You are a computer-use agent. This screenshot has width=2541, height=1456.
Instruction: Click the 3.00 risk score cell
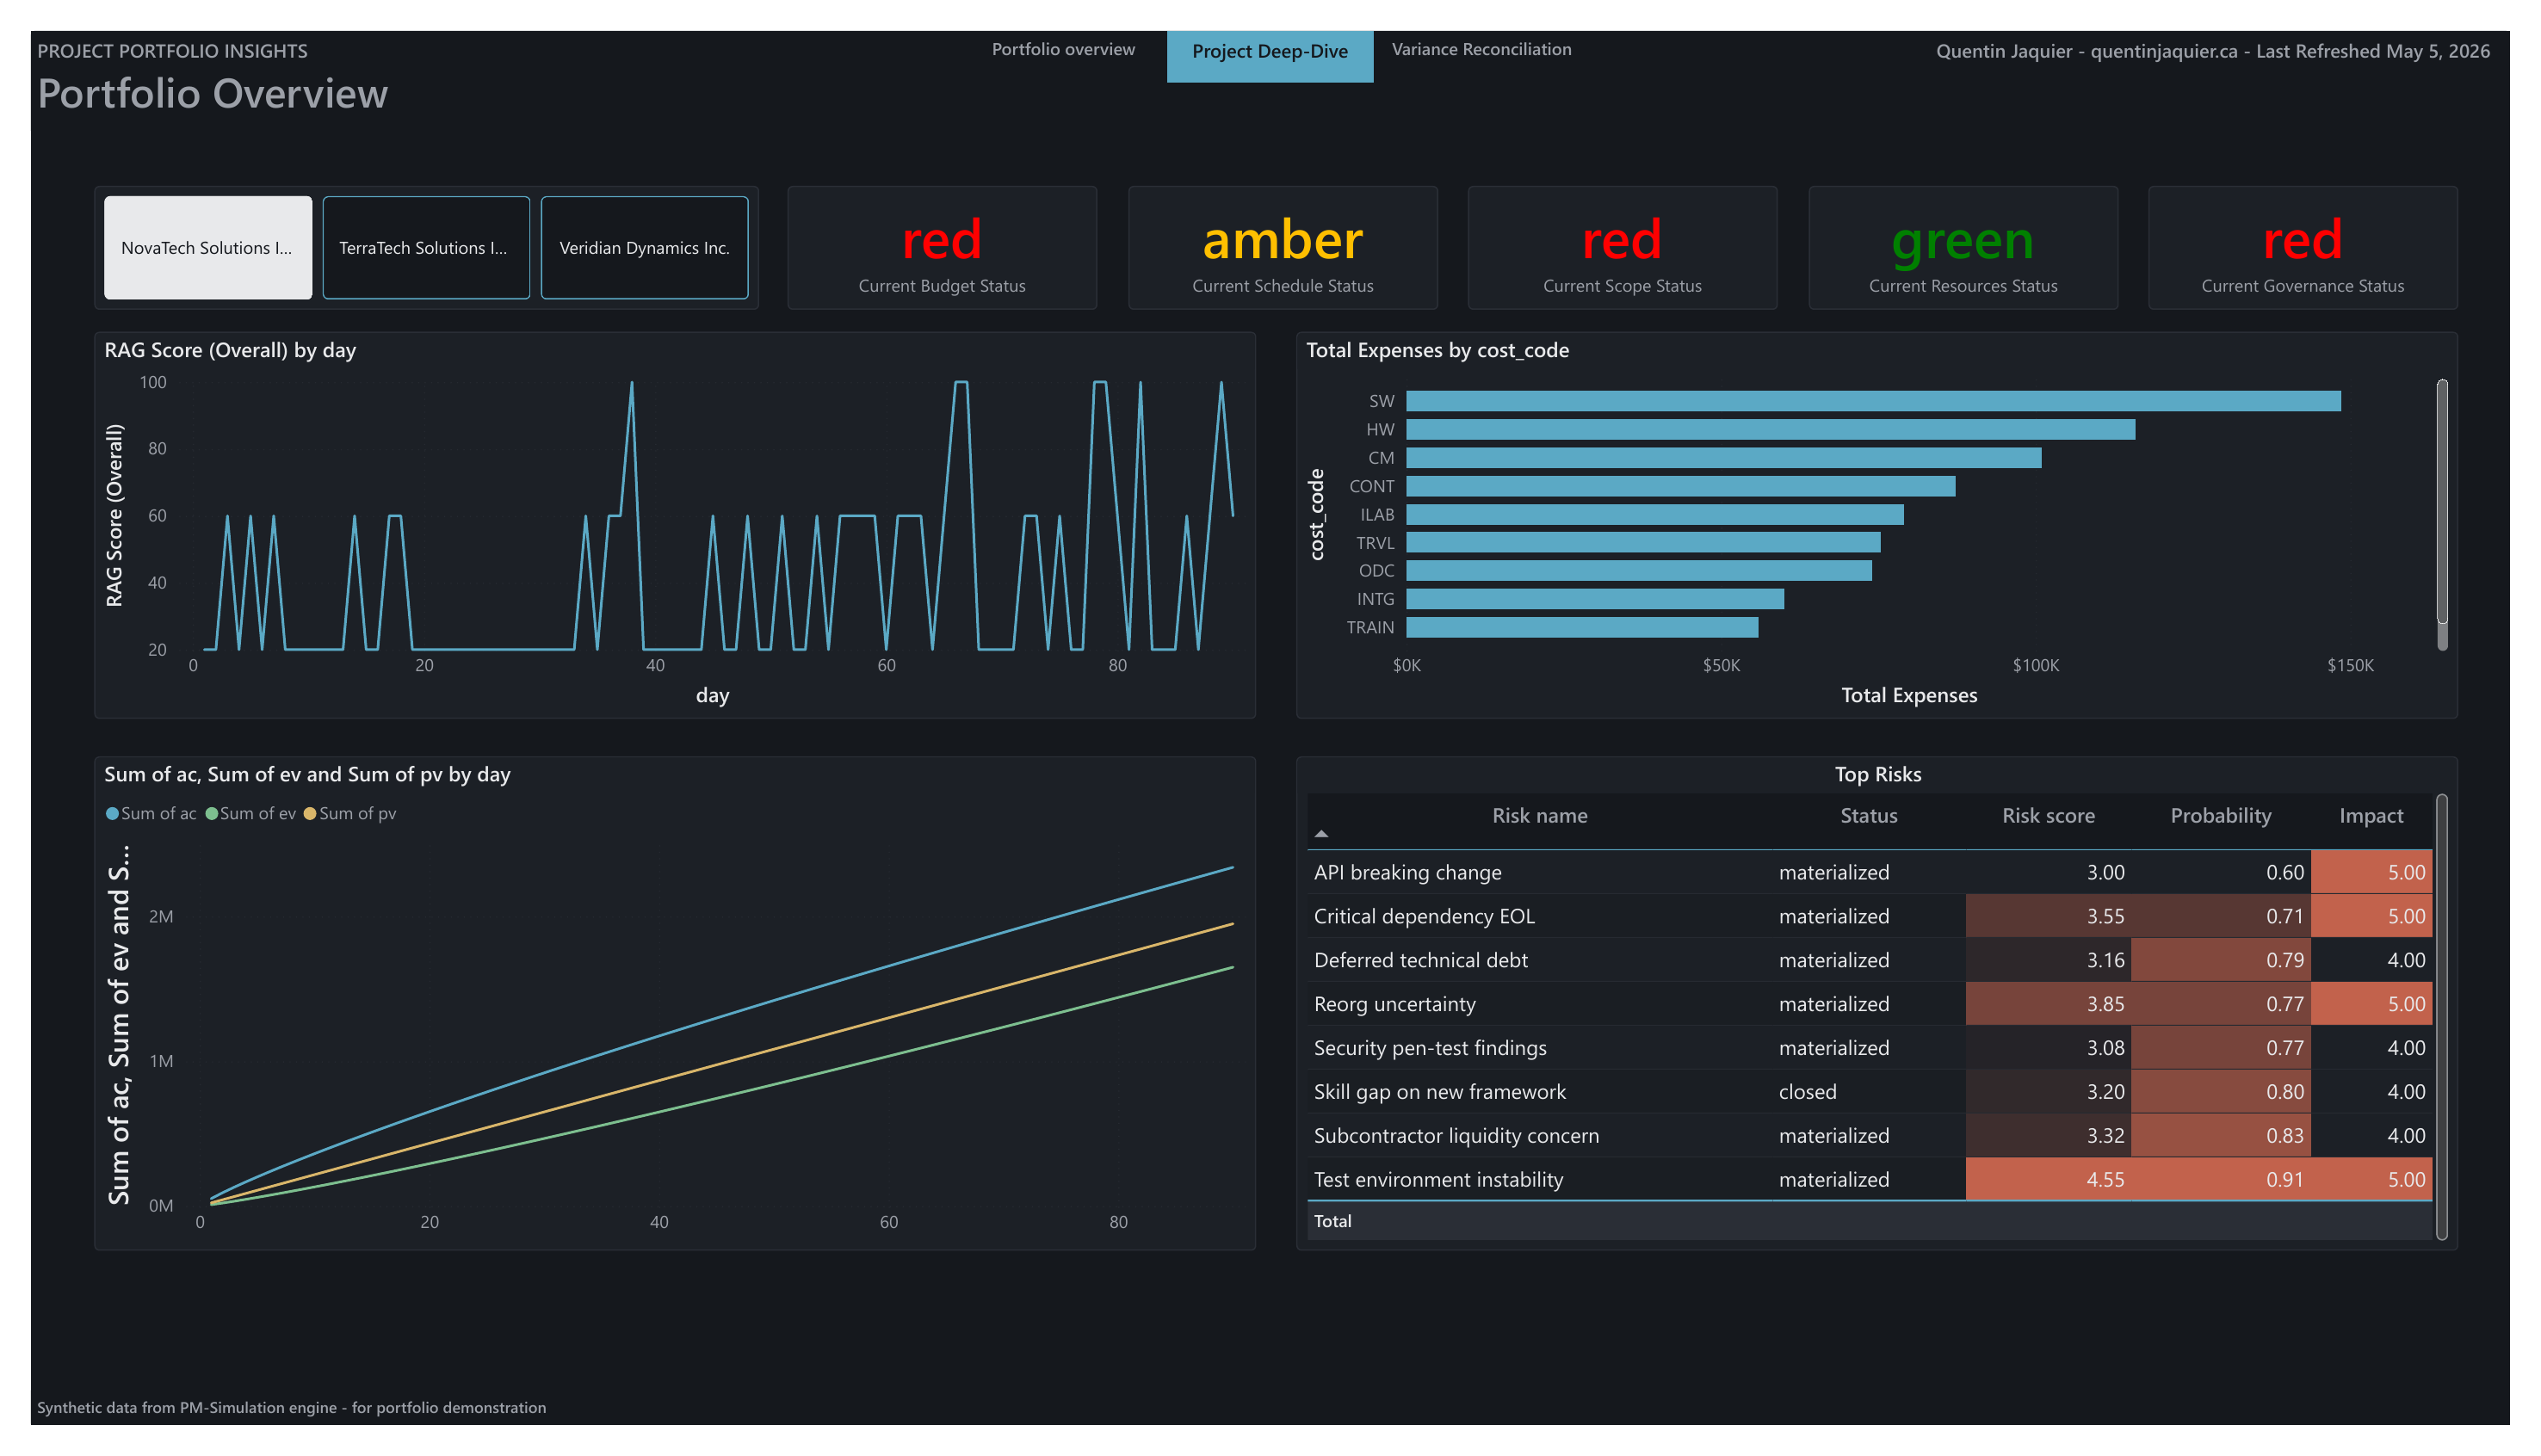pyautogui.click(x=2047, y=872)
